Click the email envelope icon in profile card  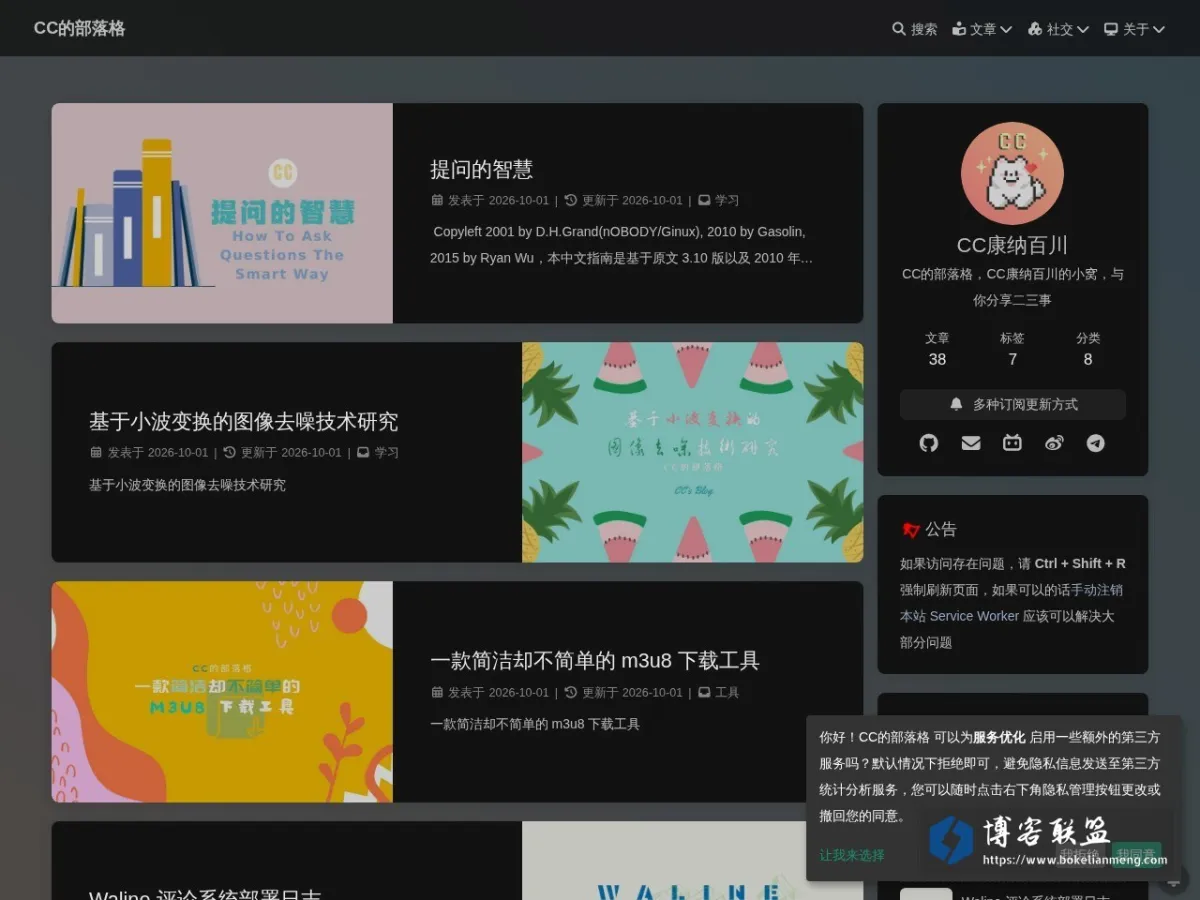tap(971, 443)
